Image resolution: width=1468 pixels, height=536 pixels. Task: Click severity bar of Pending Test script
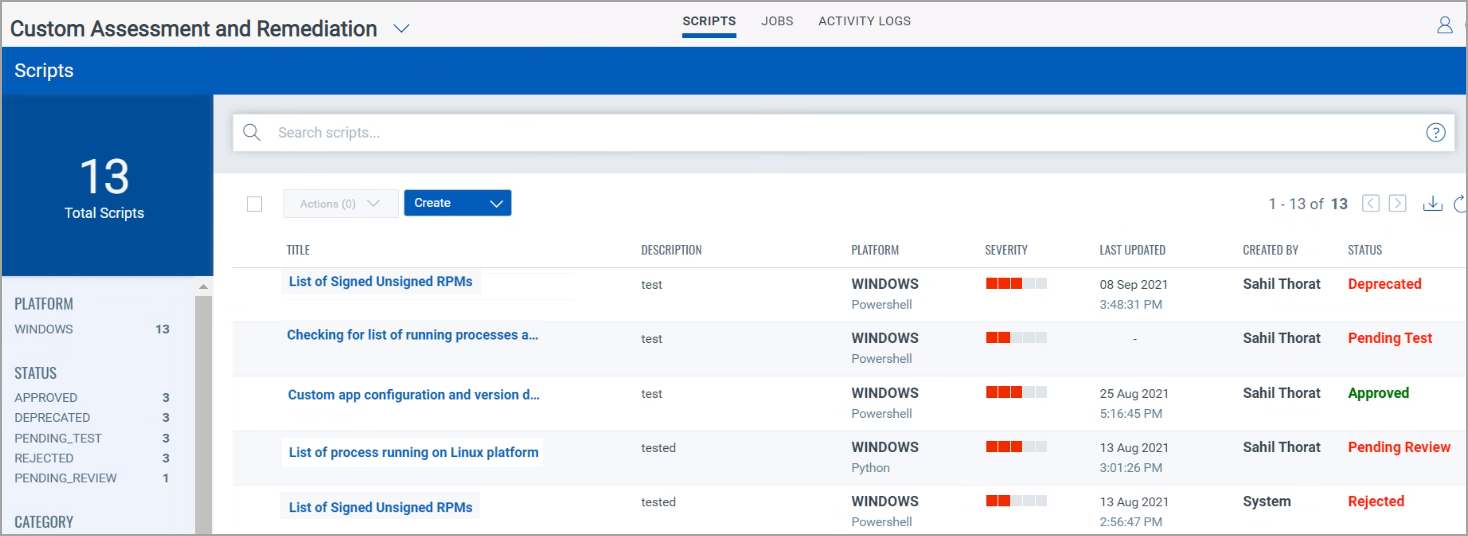click(x=1015, y=338)
